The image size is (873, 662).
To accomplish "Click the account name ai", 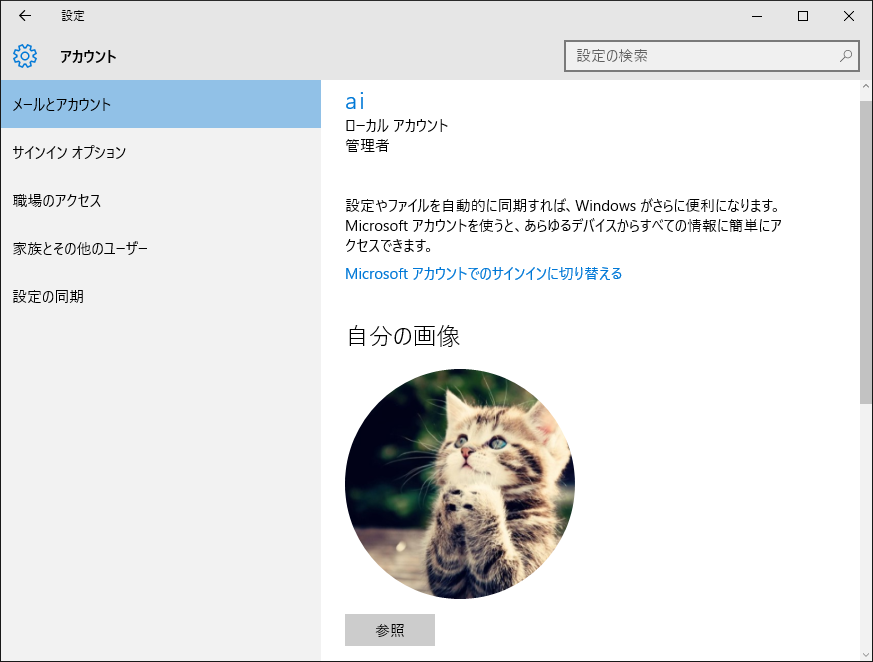I will coord(355,101).
